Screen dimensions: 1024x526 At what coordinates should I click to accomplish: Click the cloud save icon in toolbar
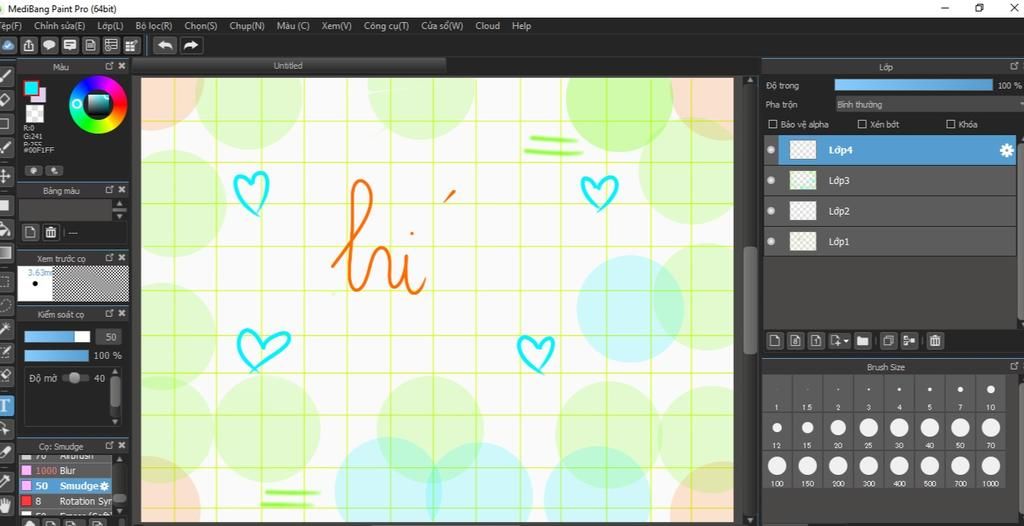pos(7,45)
